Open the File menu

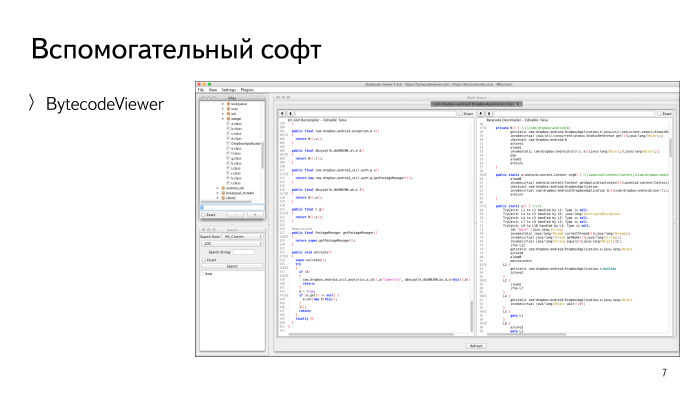pos(201,90)
